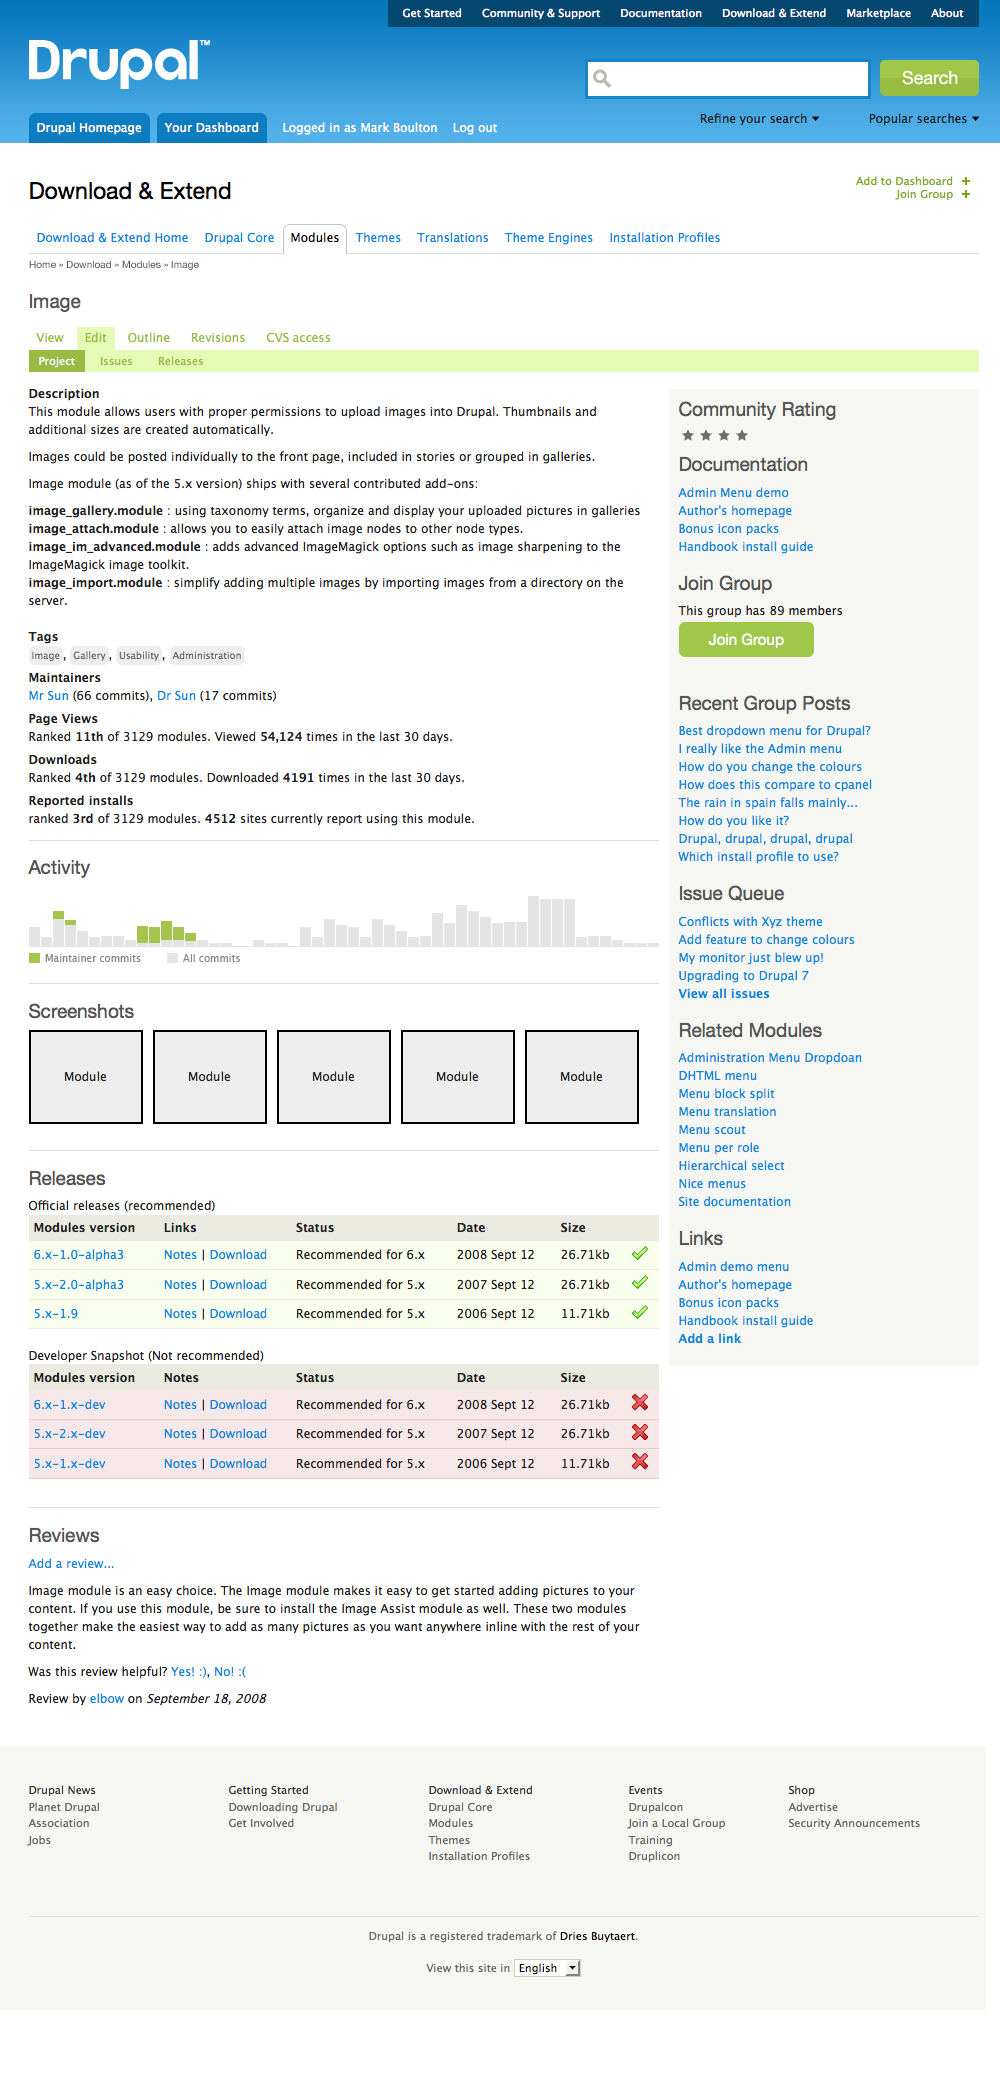This screenshot has height=2100, width=1000.
Task: Open Best dropdown menu for Drupal? post
Action: point(774,731)
